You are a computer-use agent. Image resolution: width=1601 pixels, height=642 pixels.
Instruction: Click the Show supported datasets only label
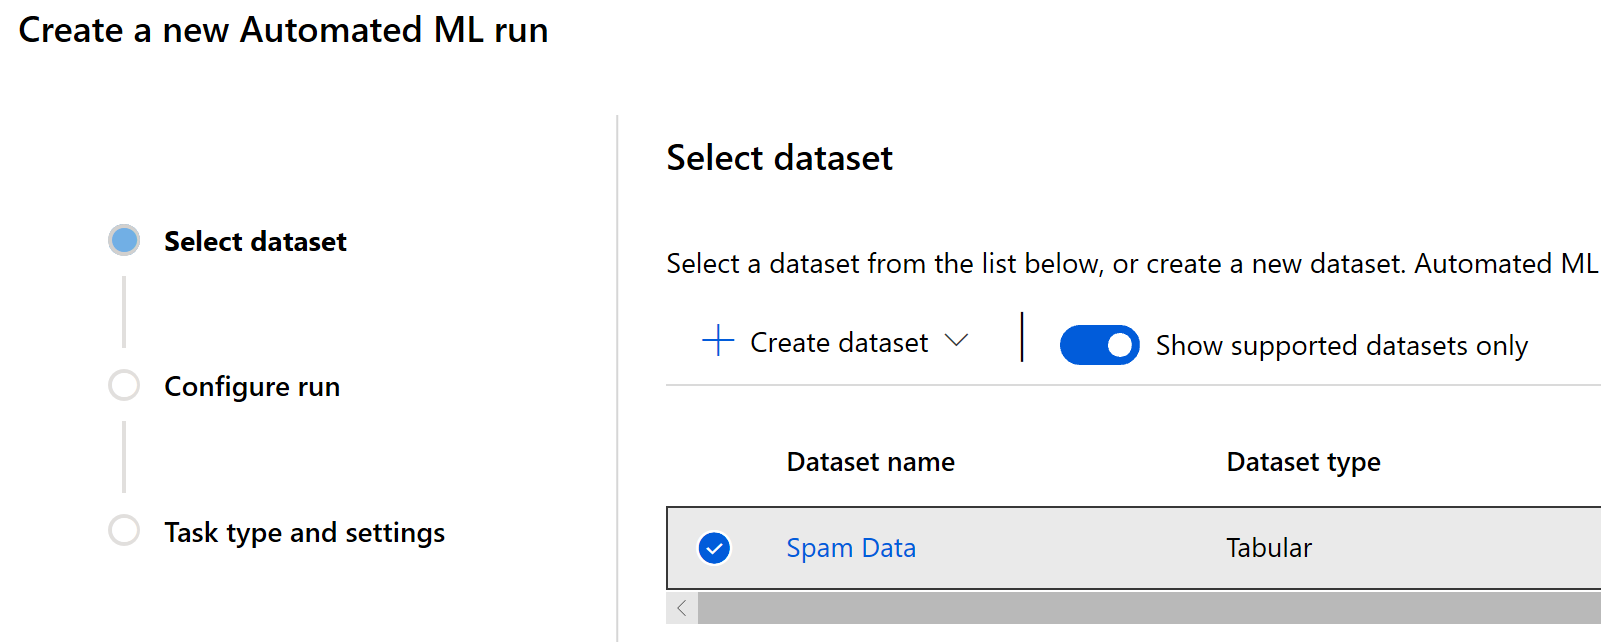click(x=1341, y=346)
